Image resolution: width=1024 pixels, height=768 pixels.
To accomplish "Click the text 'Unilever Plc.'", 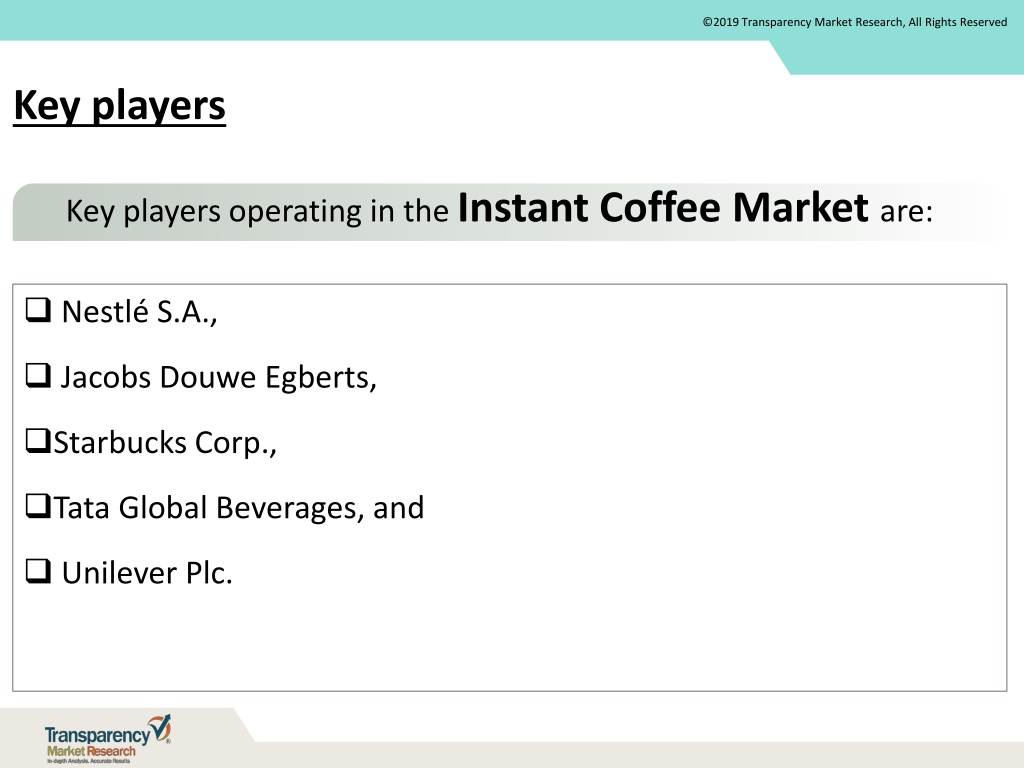I will pos(147,573).
